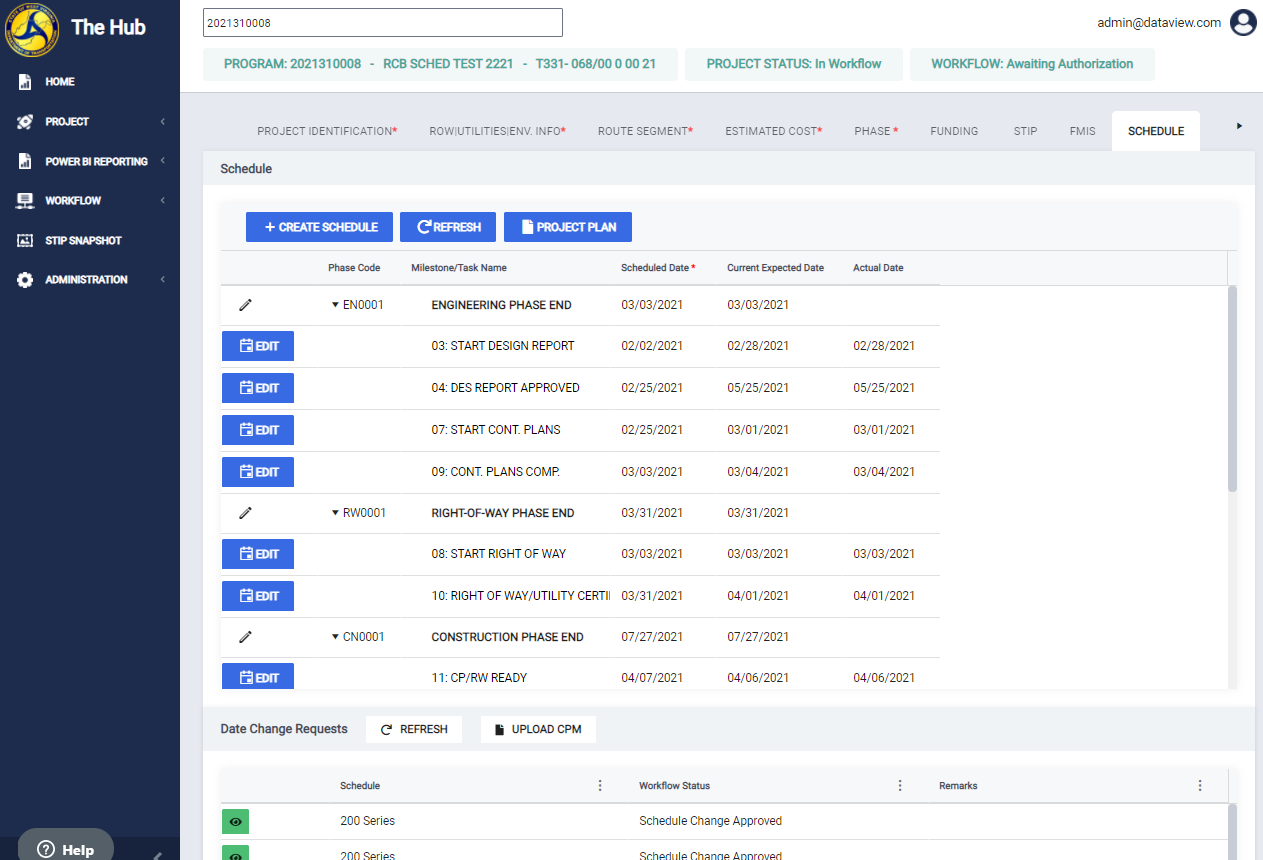Edit the 09: CONT. PLANS COMP. task

tap(258, 472)
